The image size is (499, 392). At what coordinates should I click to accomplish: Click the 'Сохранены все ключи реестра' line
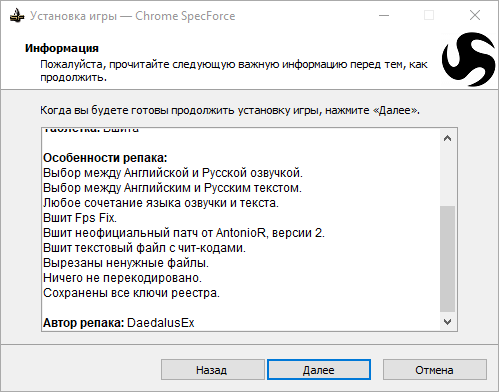[x=131, y=293]
